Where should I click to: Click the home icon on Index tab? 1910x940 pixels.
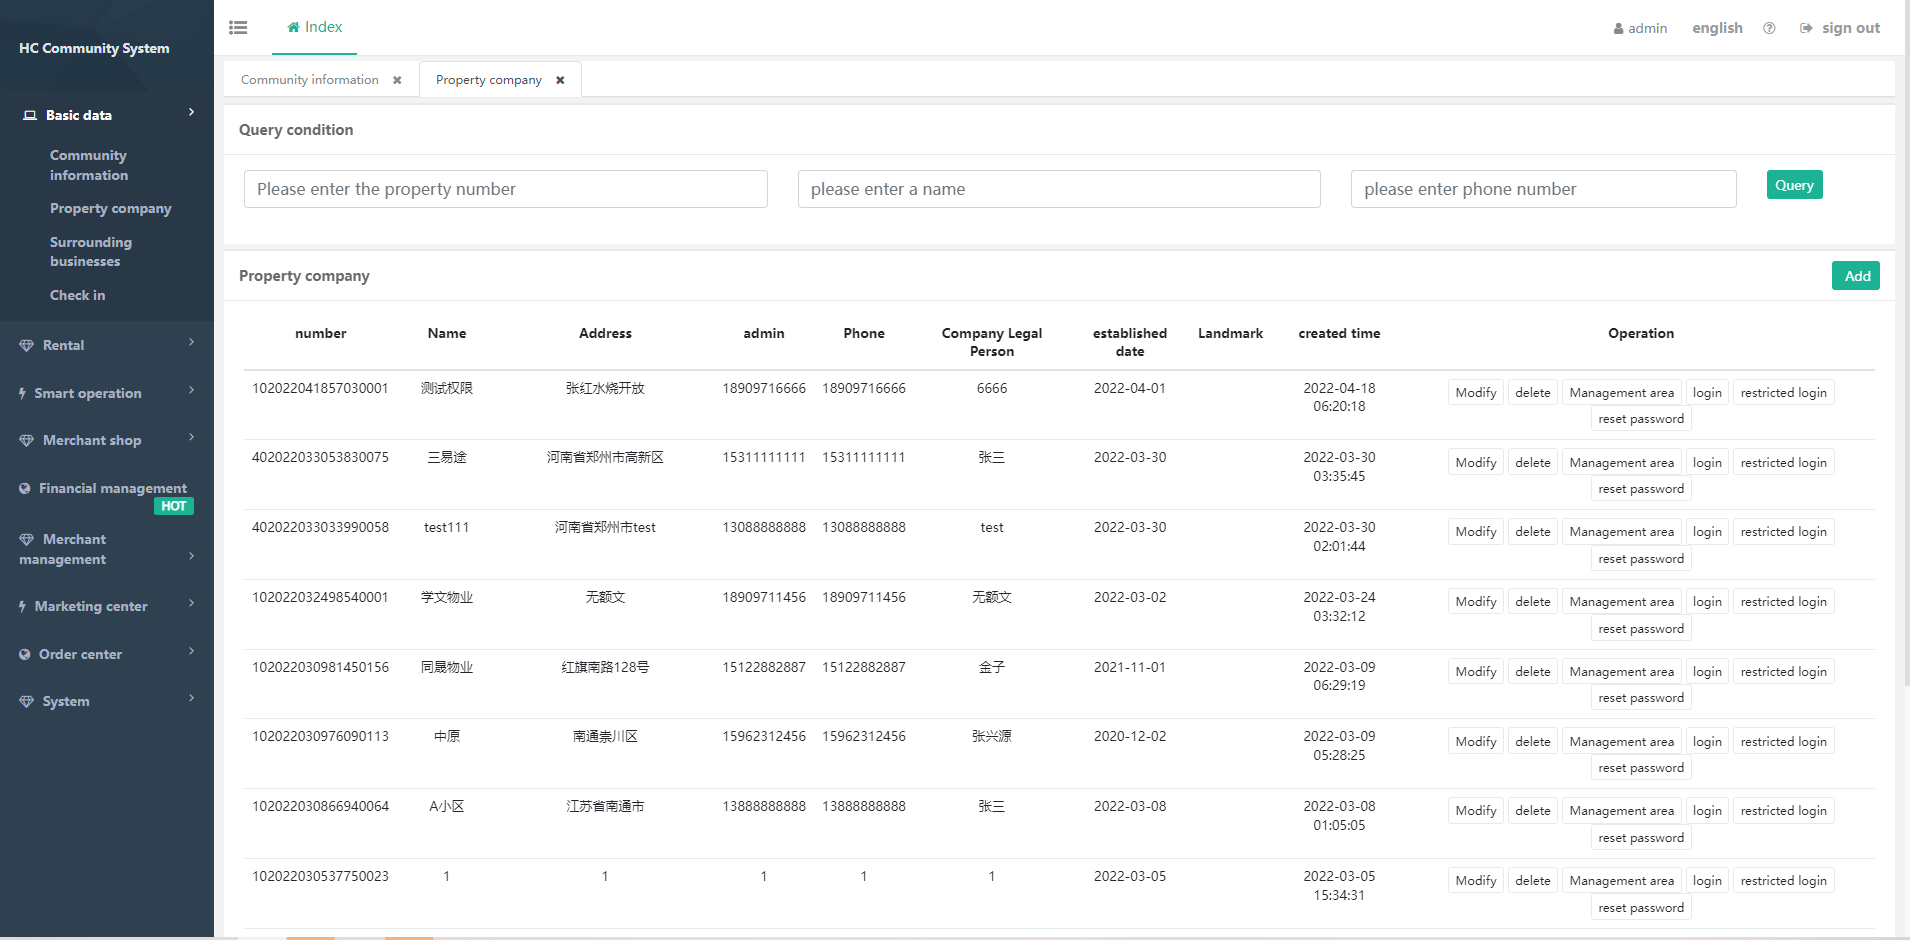(293, 27)
